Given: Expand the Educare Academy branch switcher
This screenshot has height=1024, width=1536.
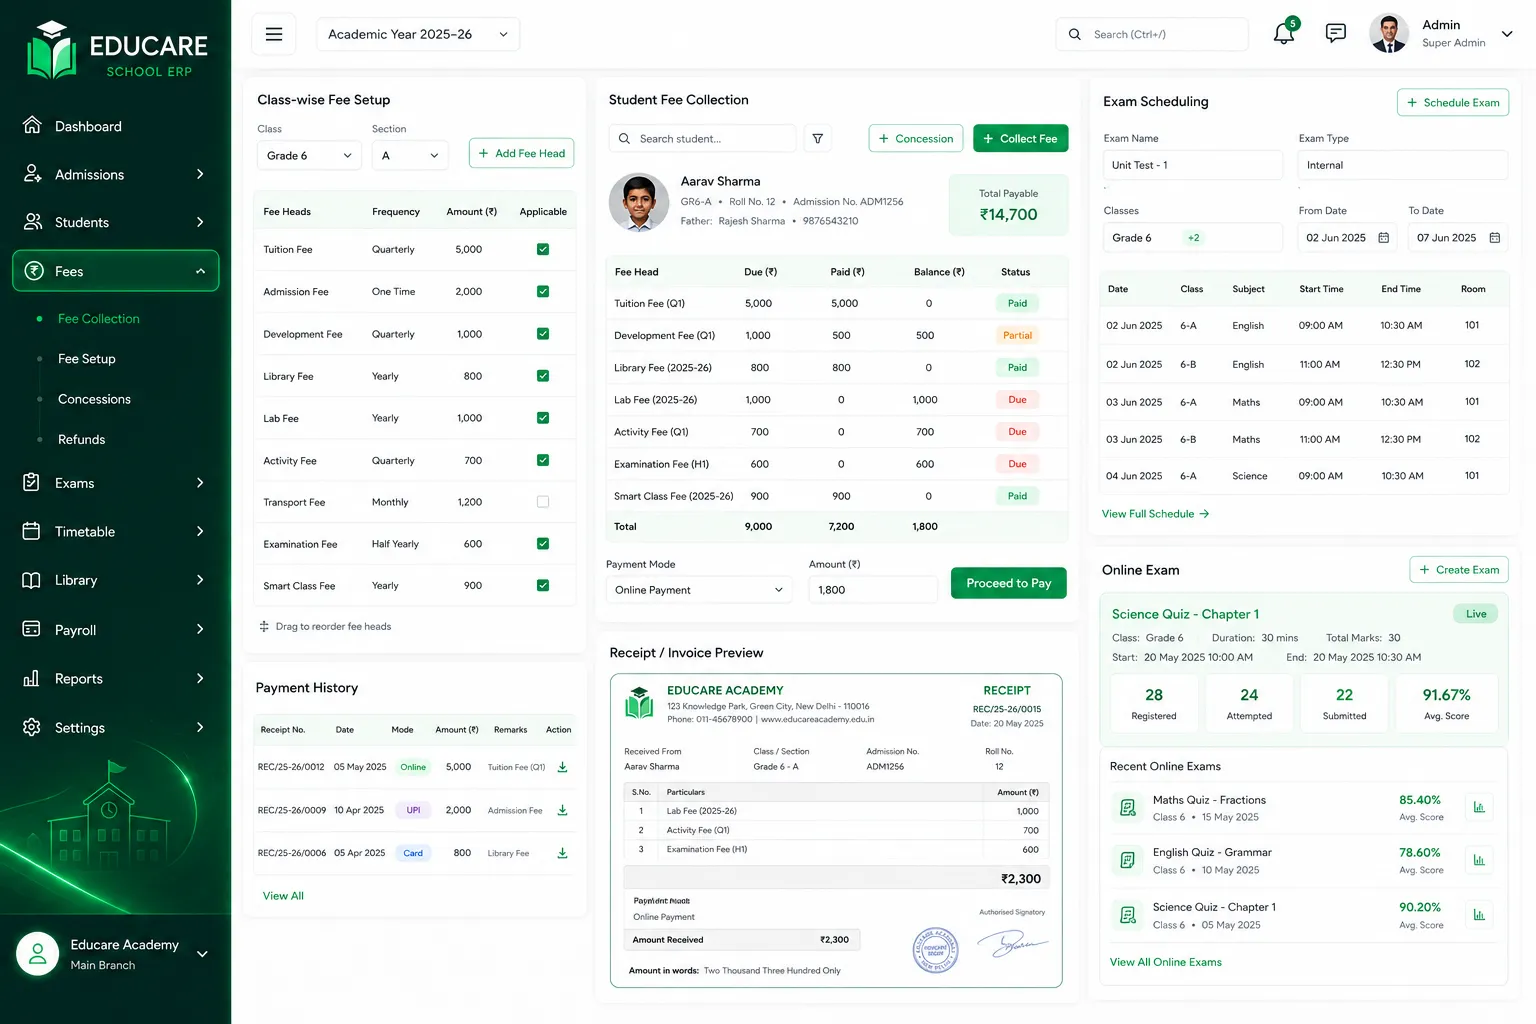Looking at the screenshot, I should [202, 954].
